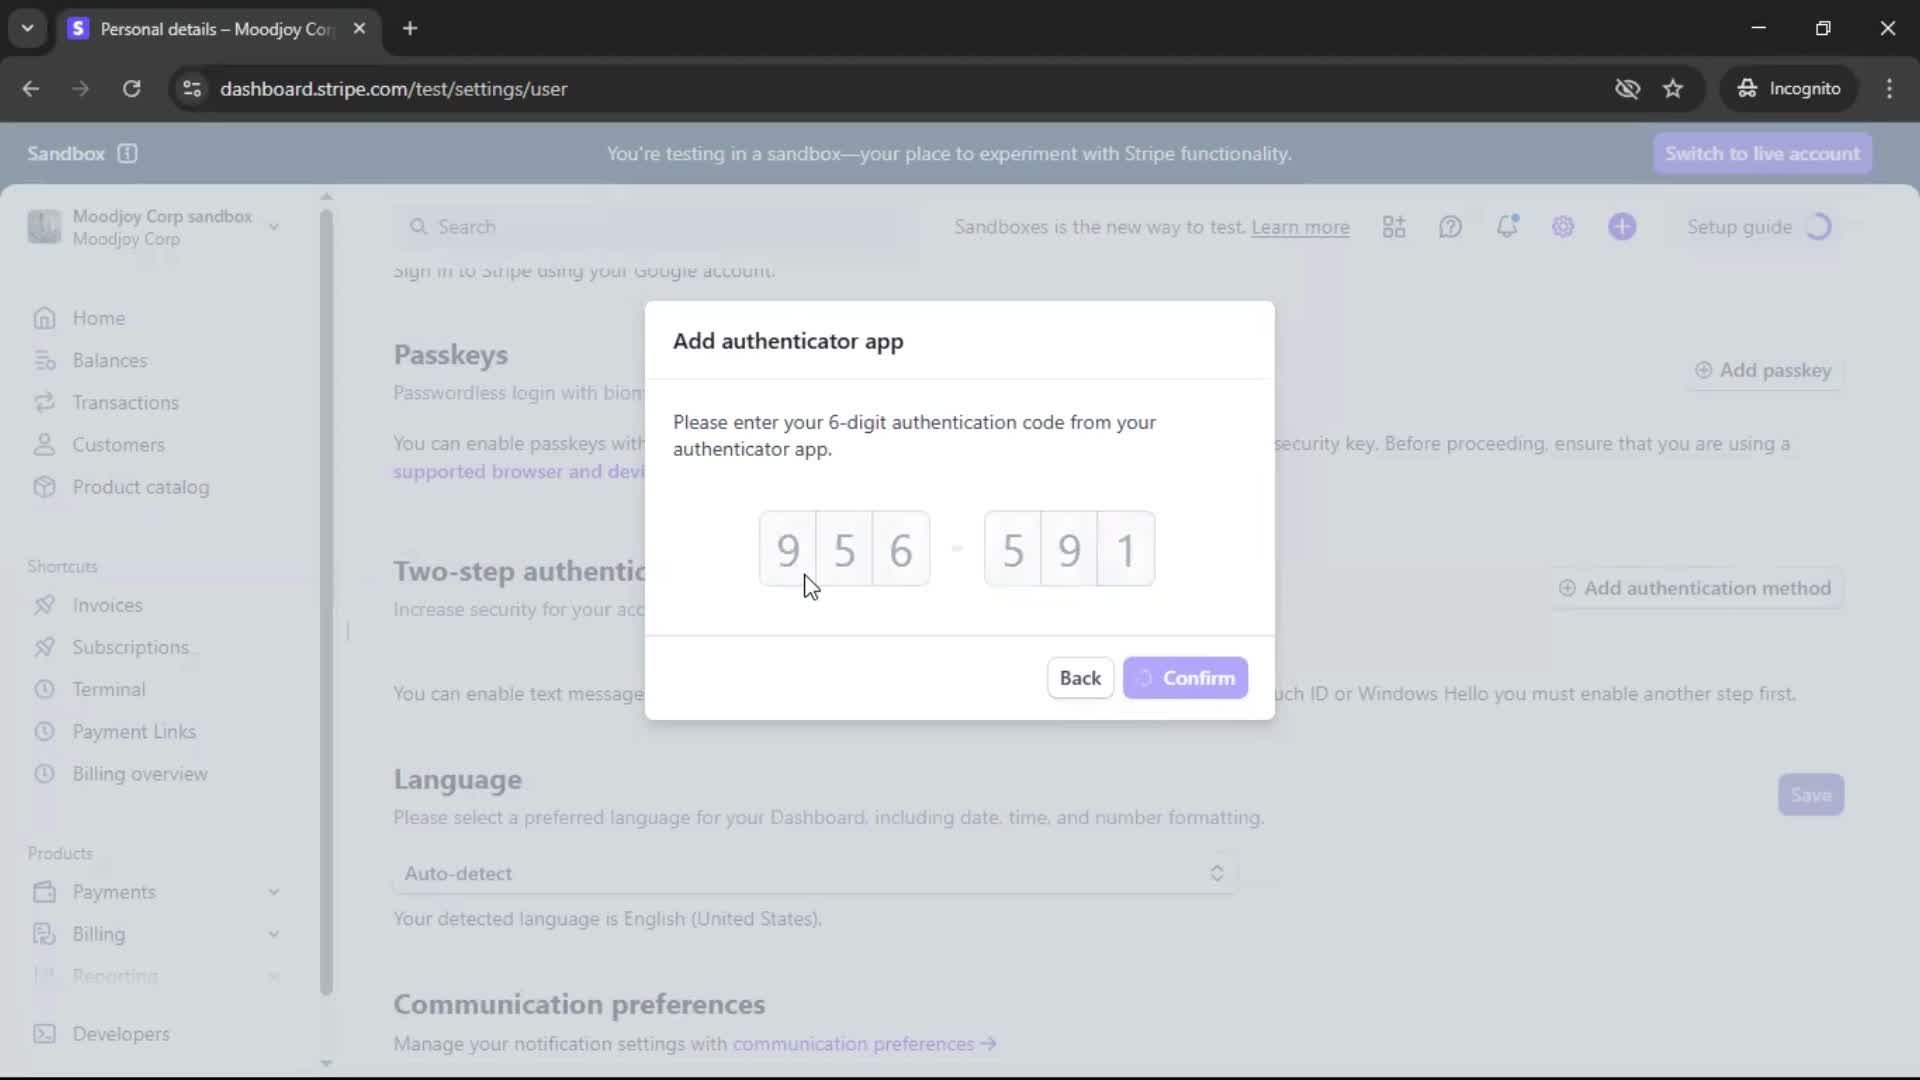Click the tracking protection eye icon
Screen dimensions: 1920x1080
1627,89
